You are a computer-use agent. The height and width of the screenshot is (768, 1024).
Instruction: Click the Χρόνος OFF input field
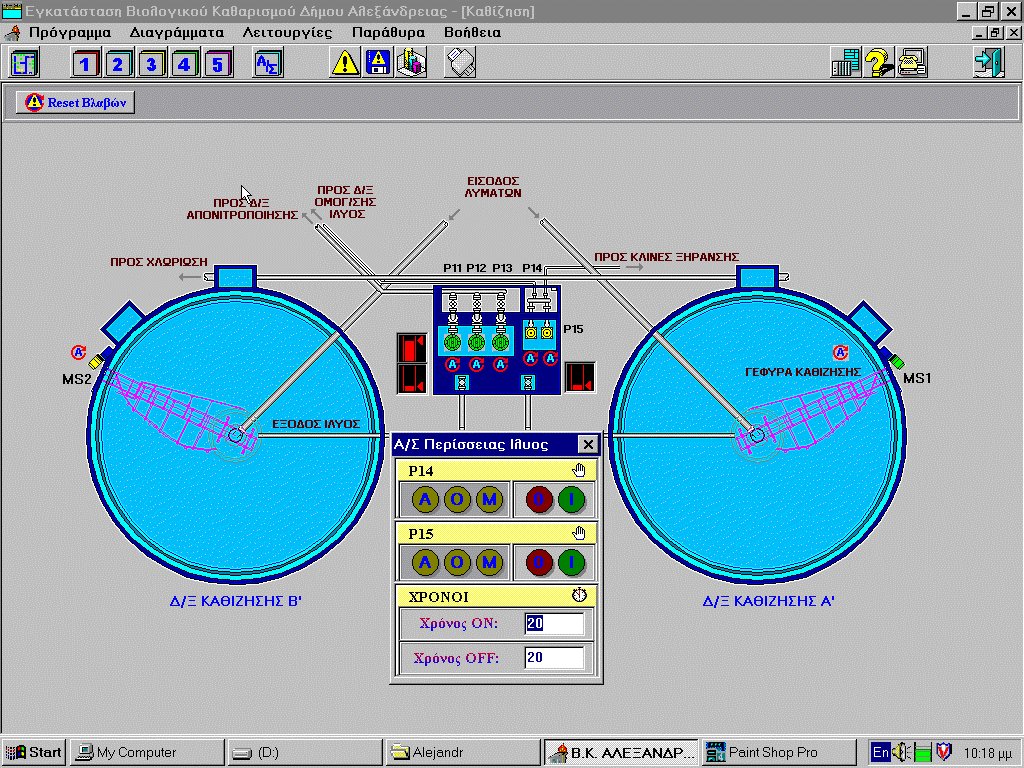coord(554,658)
